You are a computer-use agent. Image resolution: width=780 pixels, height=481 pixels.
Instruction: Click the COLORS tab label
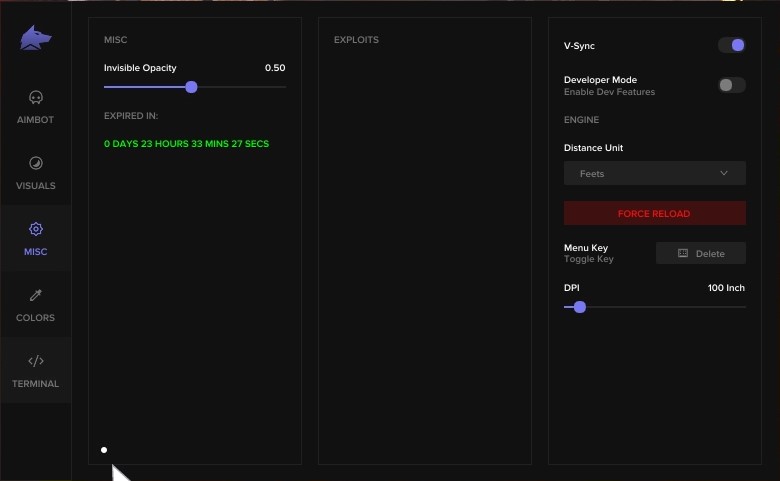point(36,318)
